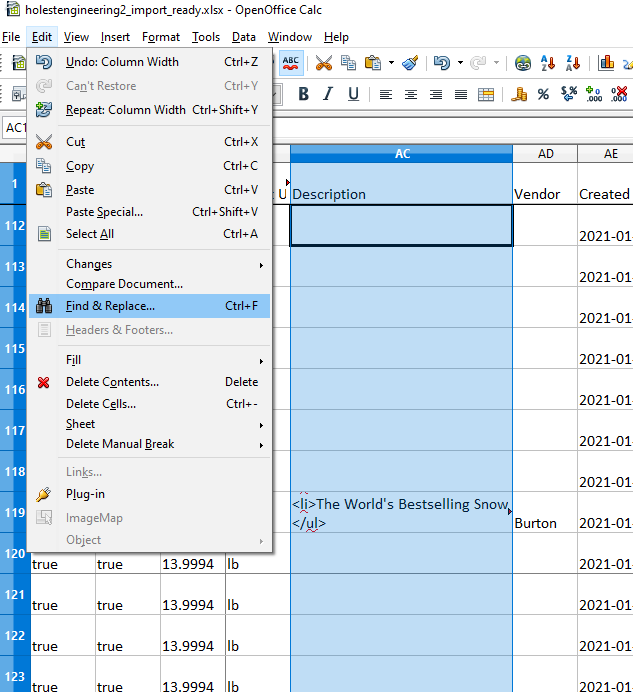Click row header 120
The image size is (633, 692).
point(14,553)
